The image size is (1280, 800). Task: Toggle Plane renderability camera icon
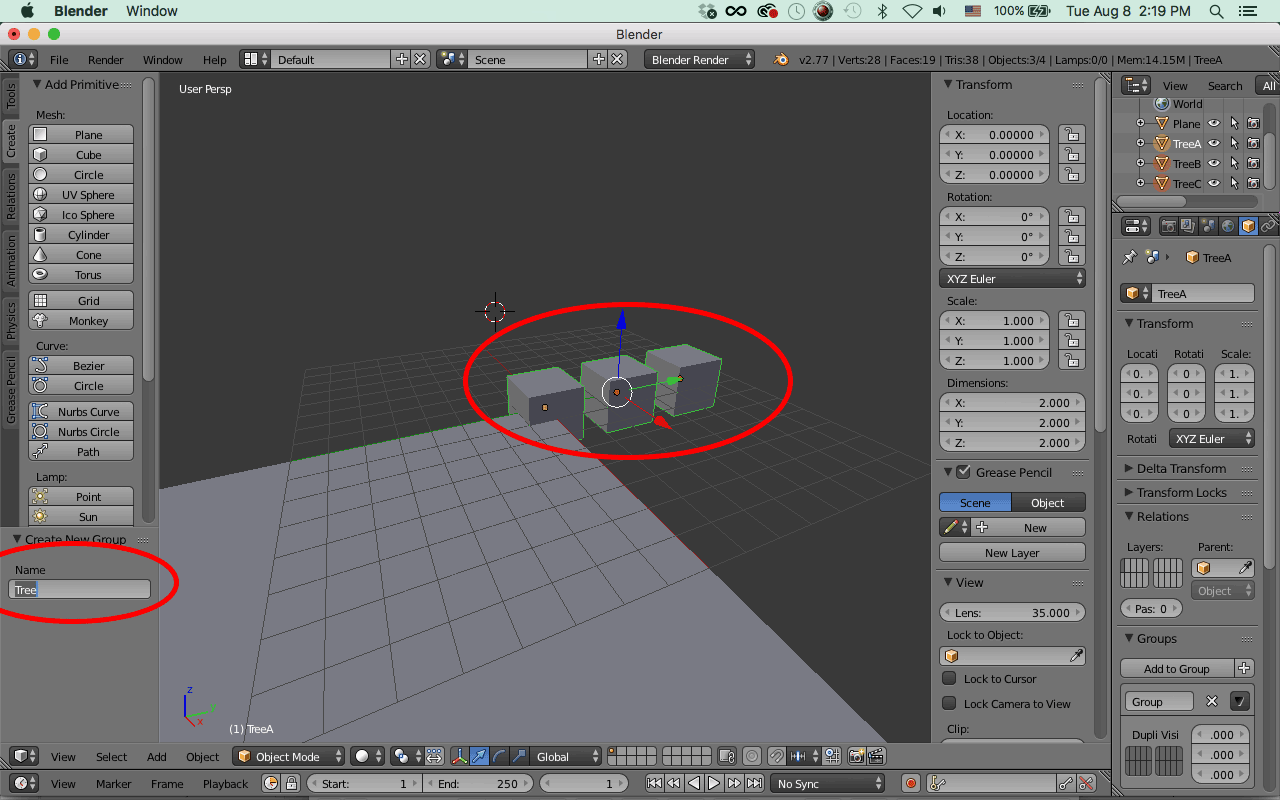[1253, 123]
